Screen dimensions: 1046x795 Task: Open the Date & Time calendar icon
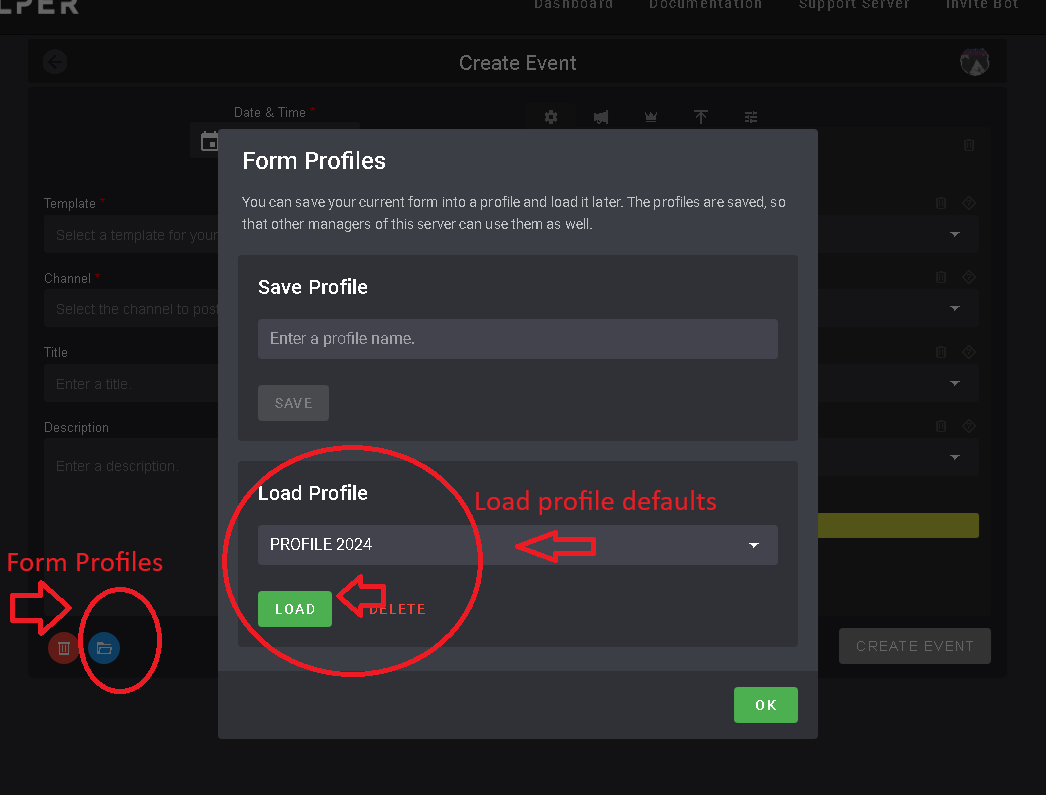(210, 142)
